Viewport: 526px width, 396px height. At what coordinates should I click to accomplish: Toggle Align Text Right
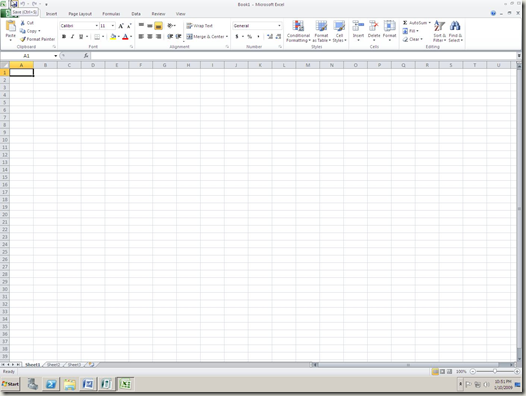(158, 37)
